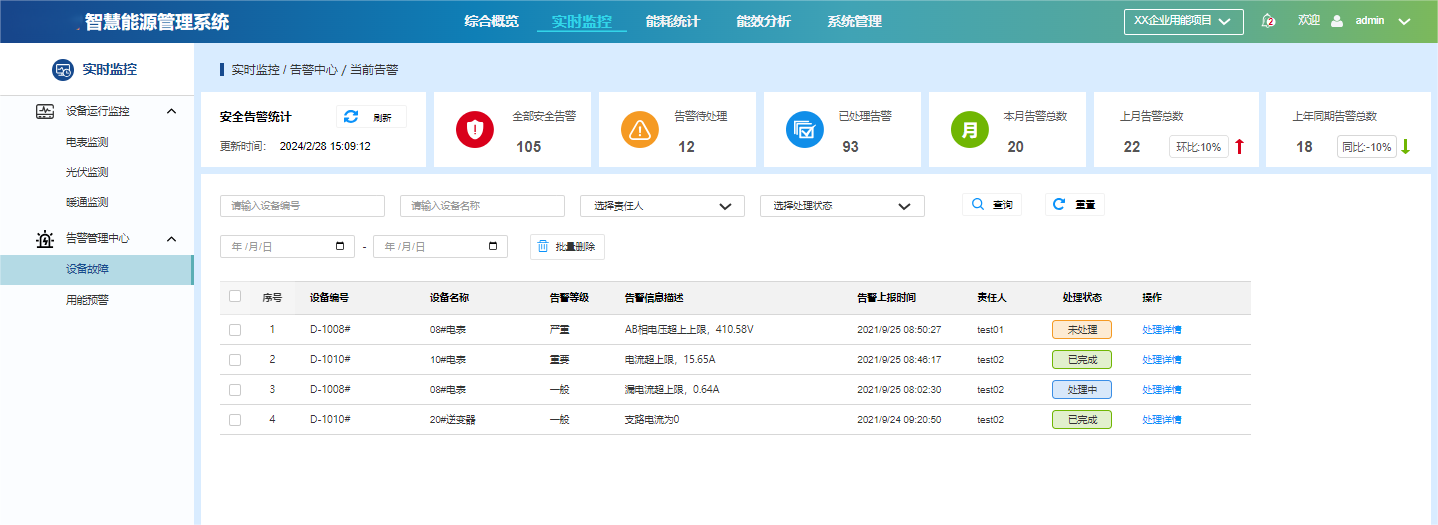
Task: Click the 设备编号 column header
Action: 329,297
